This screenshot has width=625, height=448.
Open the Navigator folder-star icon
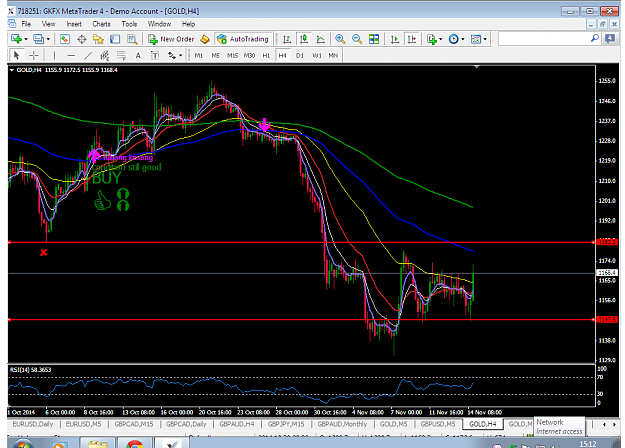coord(98,39)
